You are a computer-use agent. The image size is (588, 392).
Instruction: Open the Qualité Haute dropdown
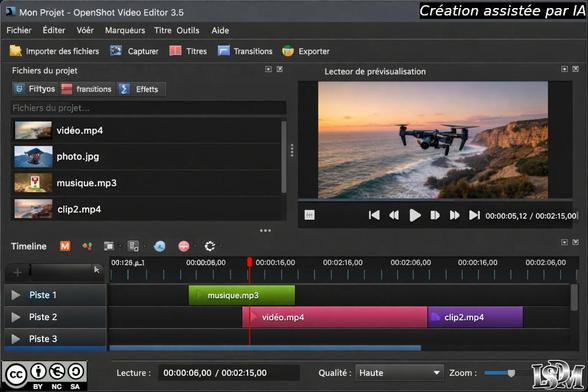click(x=399, y=373)
